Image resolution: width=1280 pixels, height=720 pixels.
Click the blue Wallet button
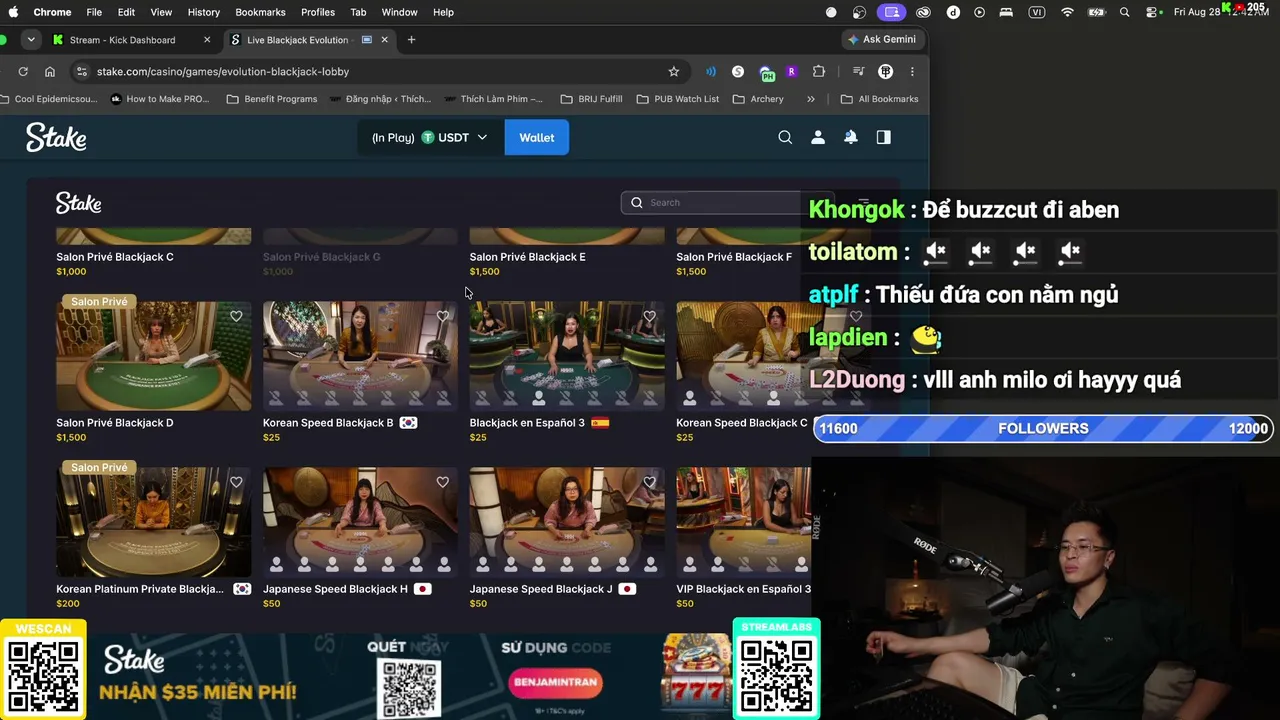tap(537, 138)
